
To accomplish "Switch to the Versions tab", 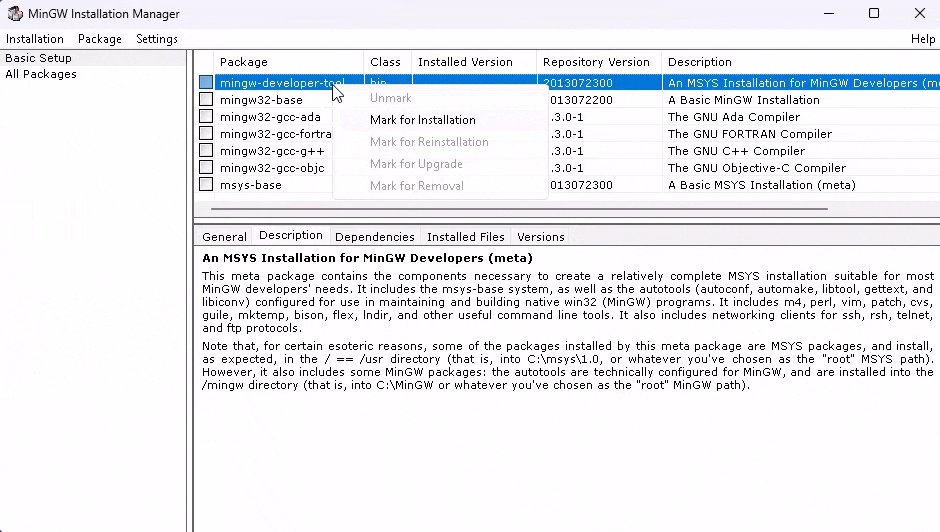I will tap(541, 237).
